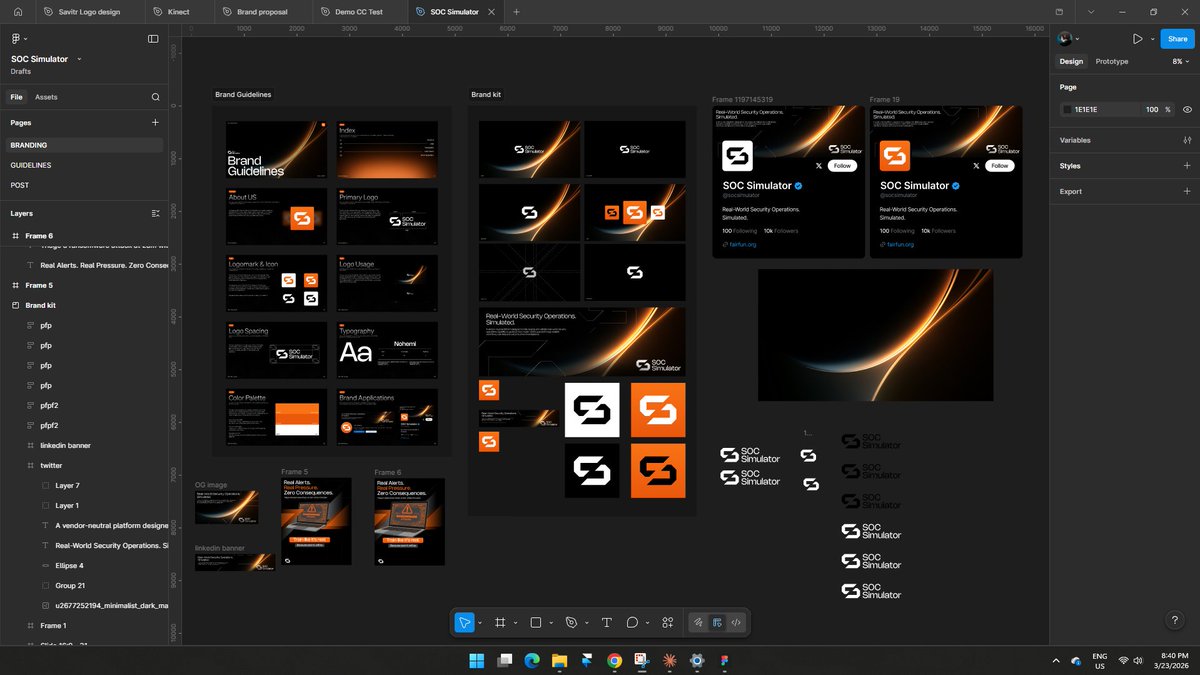Select the linkedin banner layer

pos(84,445)
